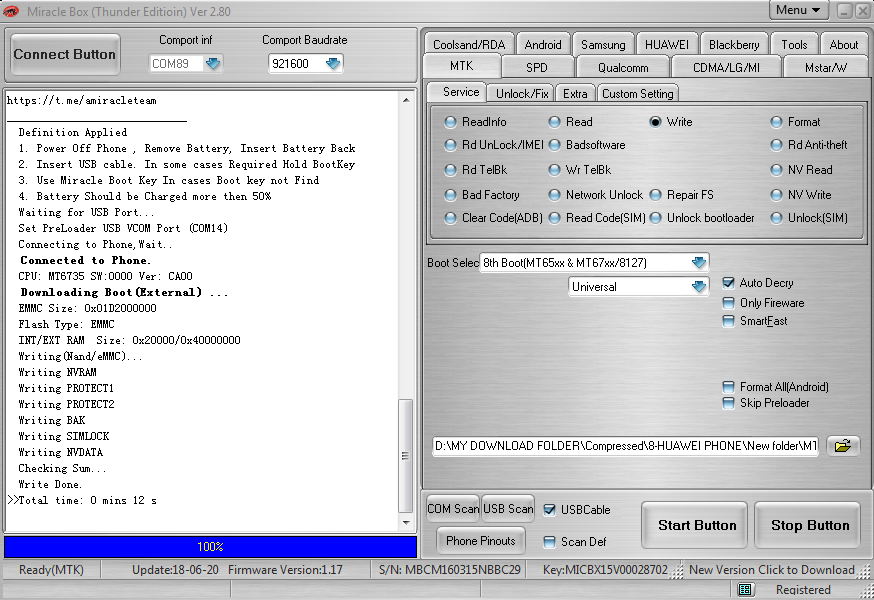This screenshot has width=874, height=600.
Task: Select the Format radio option
Action: coord(776,122)
